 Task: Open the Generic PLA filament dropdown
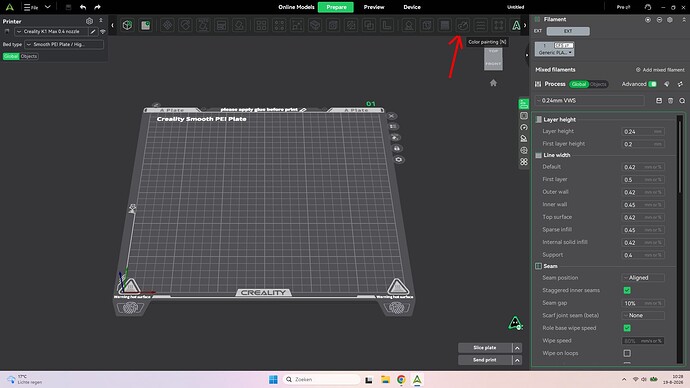pyautogui.click(x=555, y=52)
